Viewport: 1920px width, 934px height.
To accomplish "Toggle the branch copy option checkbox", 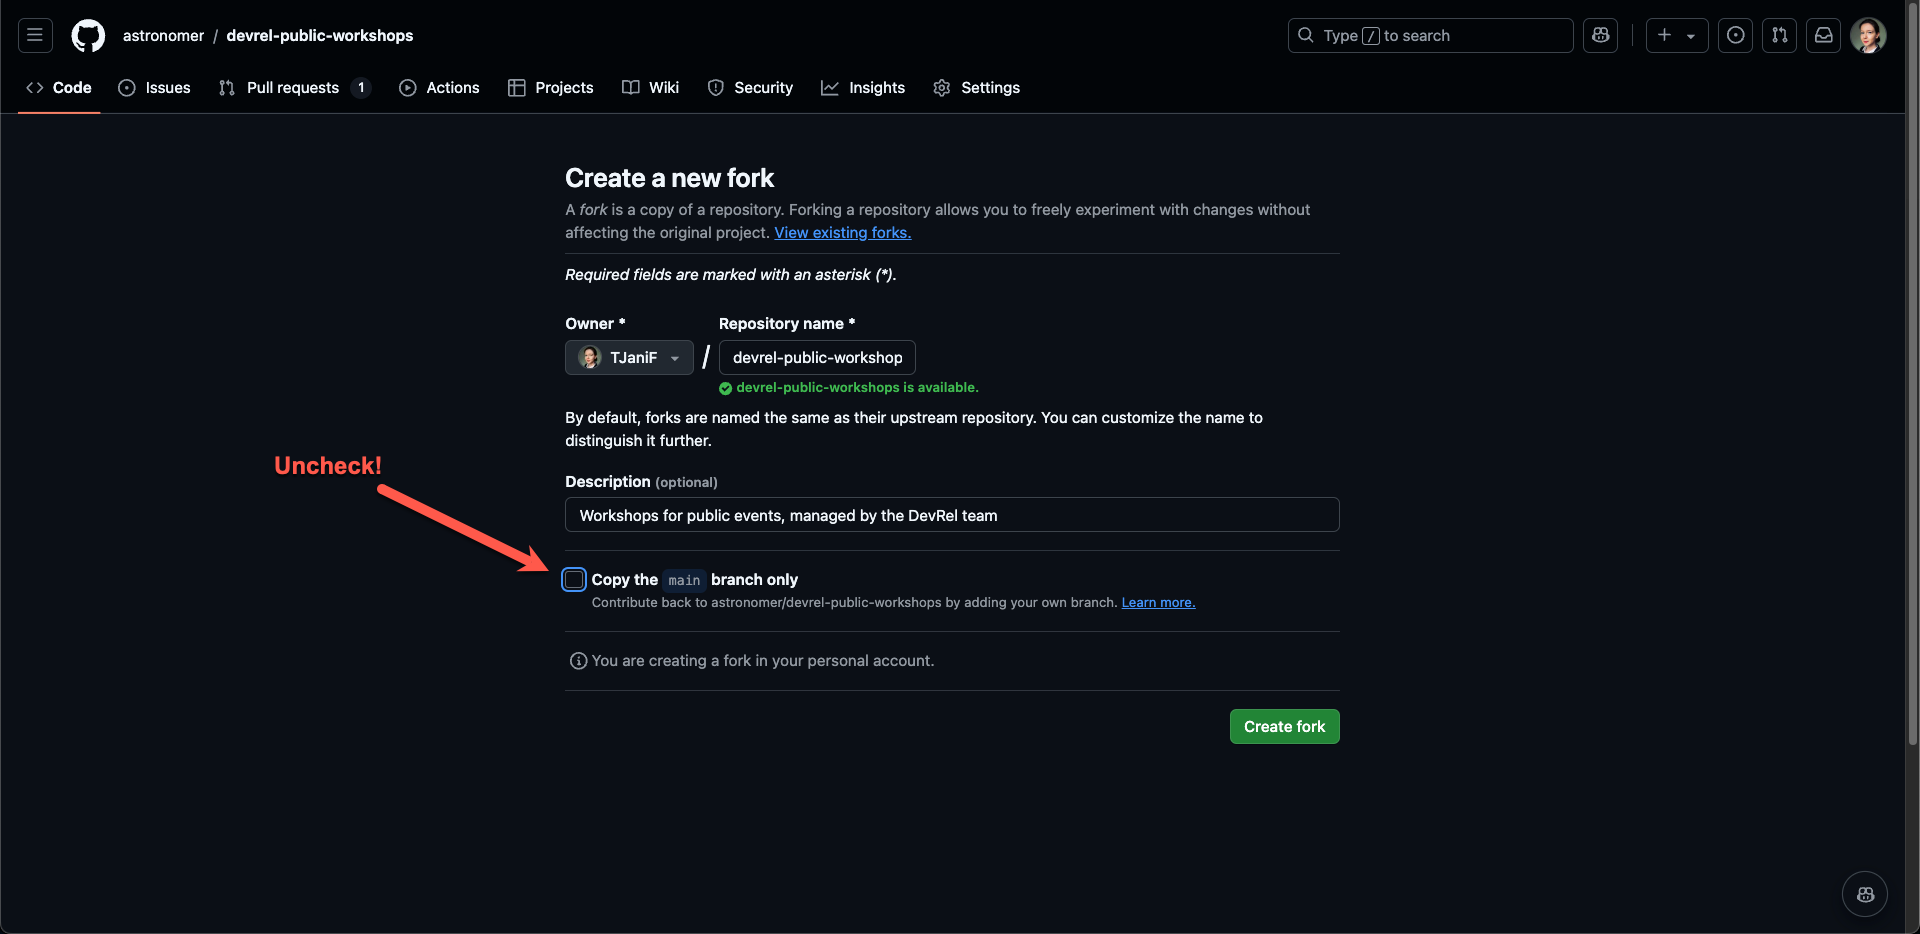I will [x=573, y=579].
